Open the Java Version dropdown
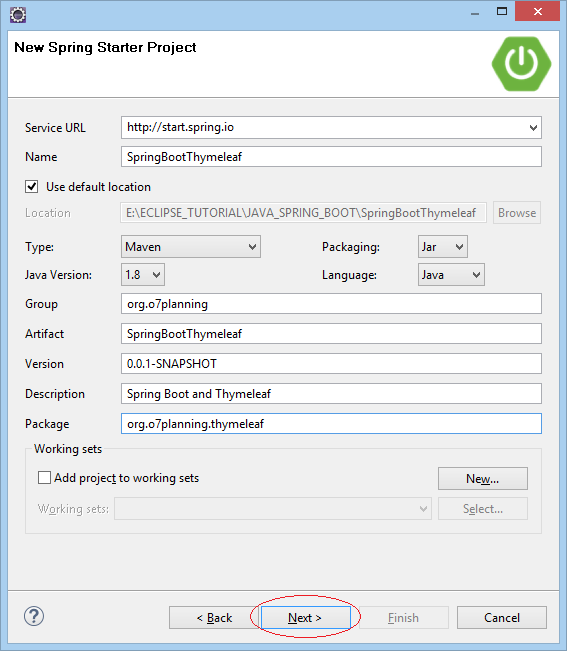 click(143, 274)
